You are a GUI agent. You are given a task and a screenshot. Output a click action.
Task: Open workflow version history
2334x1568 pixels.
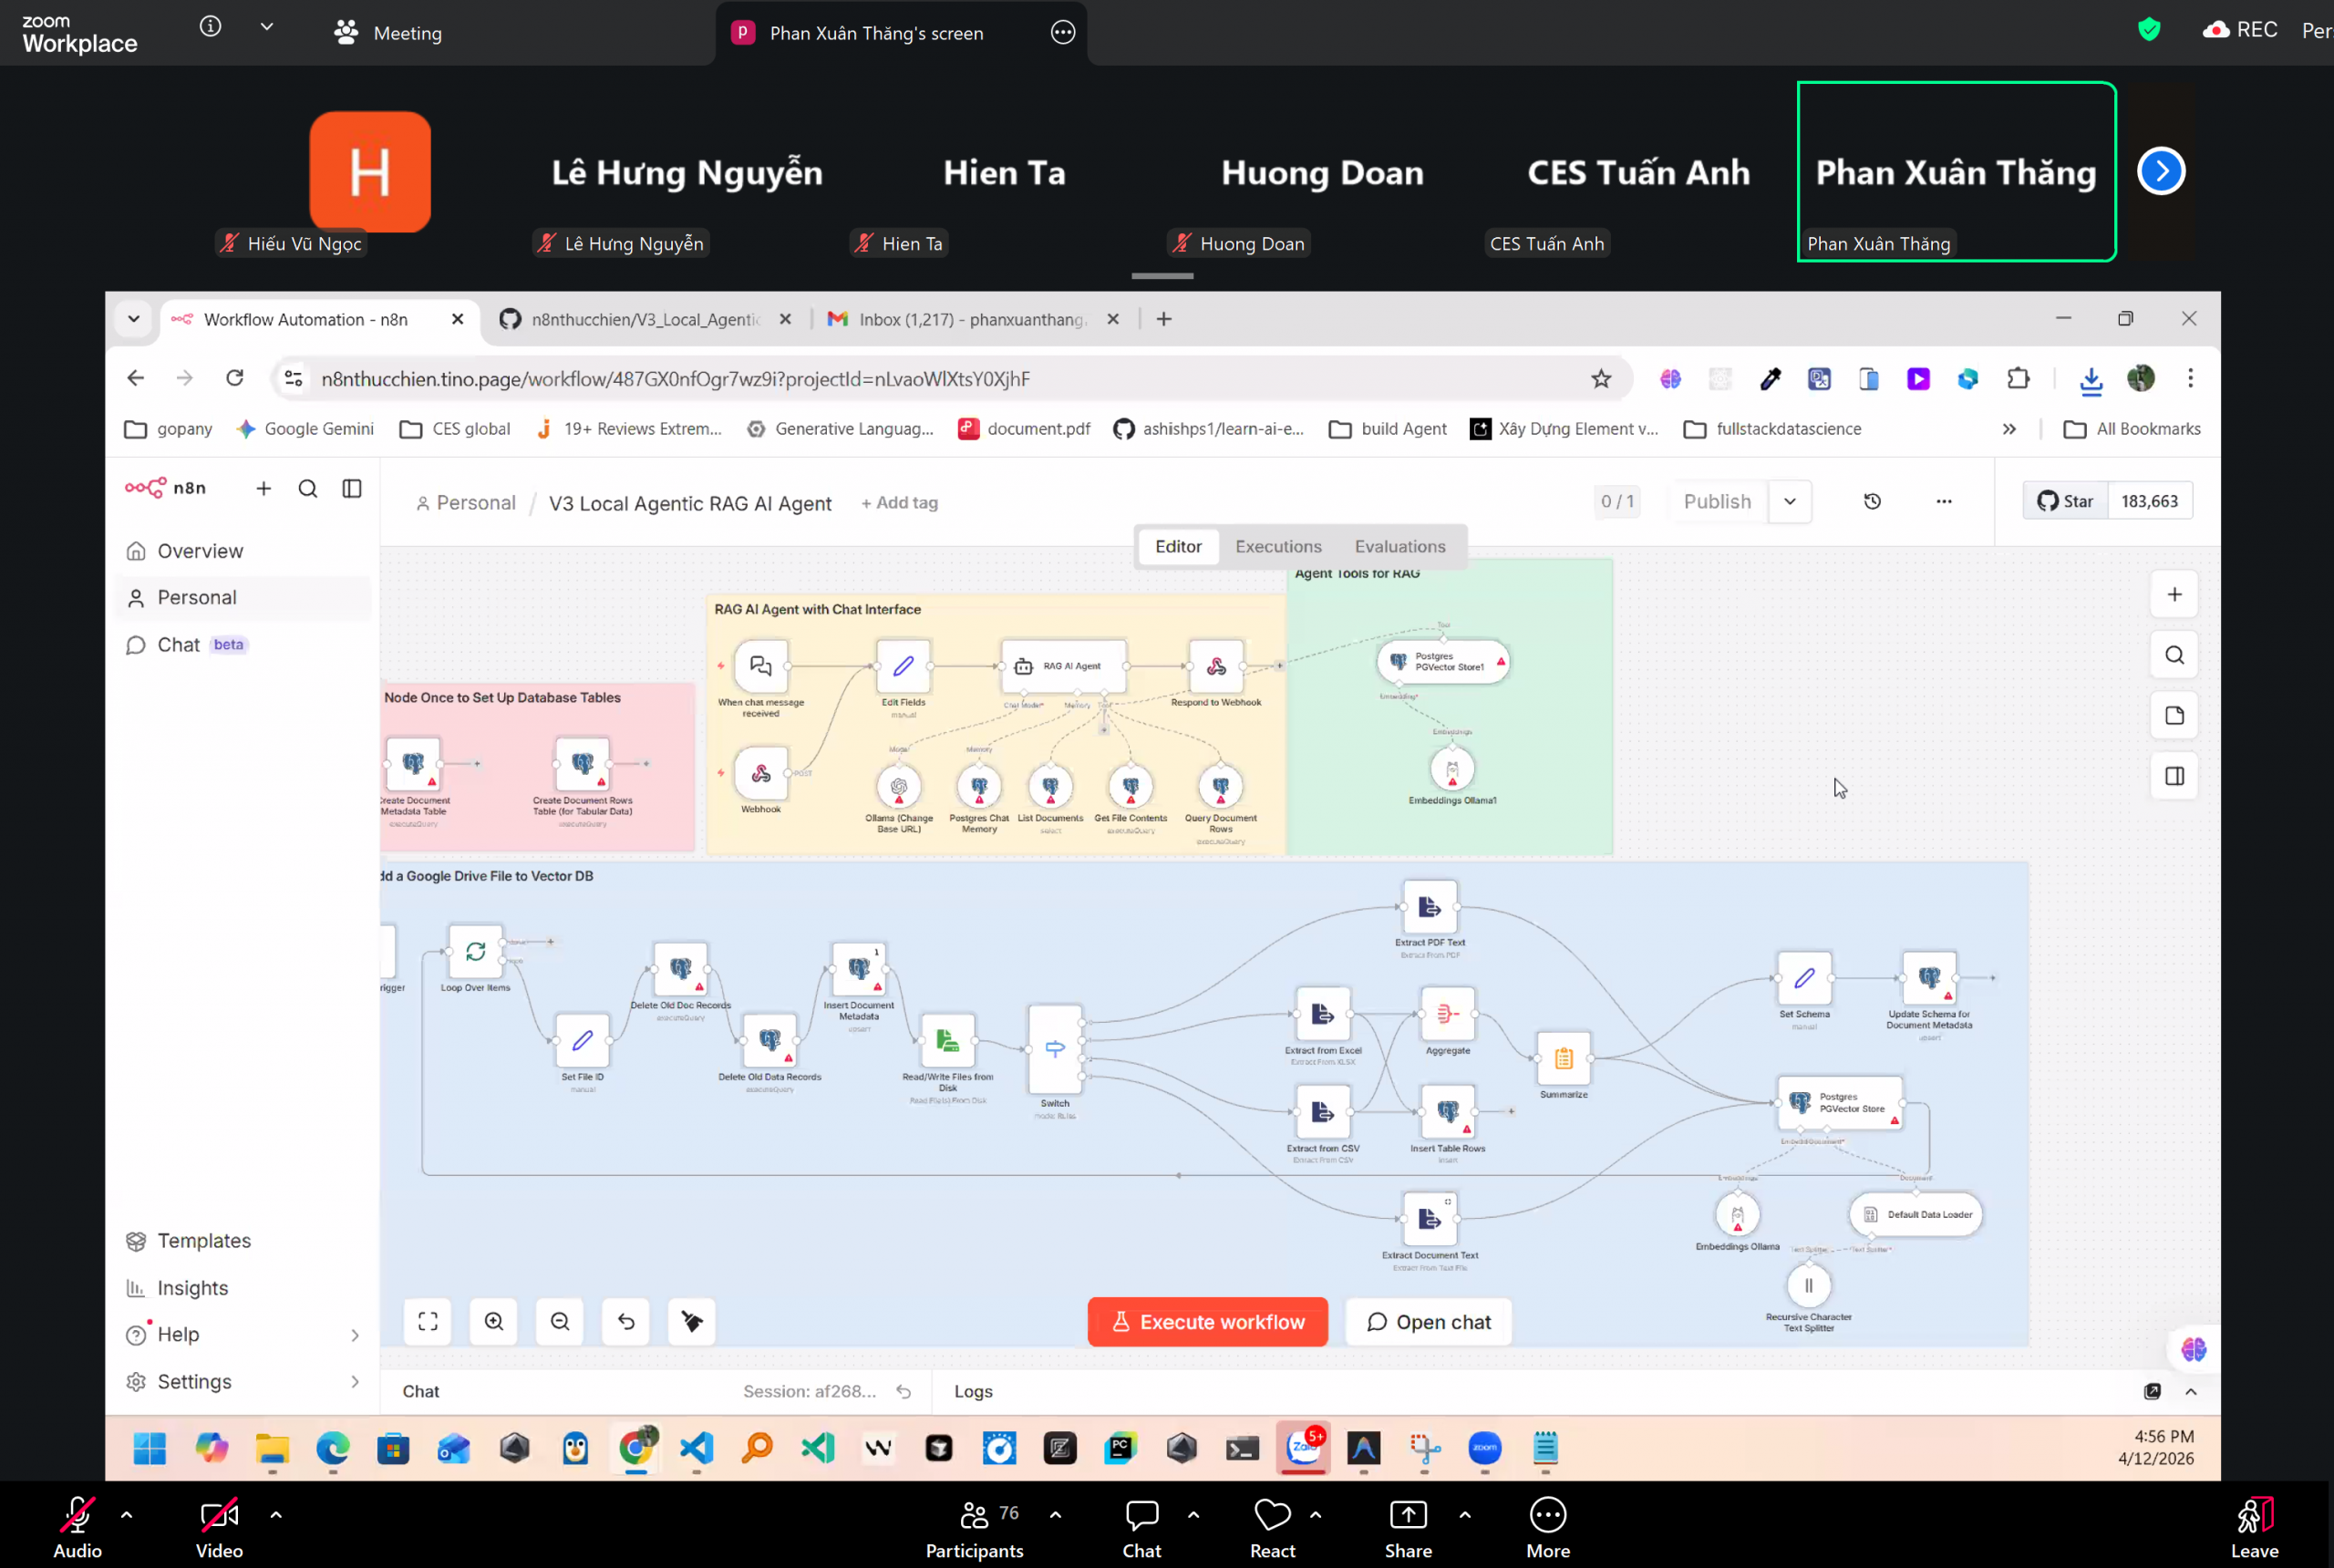point(1873,501)
